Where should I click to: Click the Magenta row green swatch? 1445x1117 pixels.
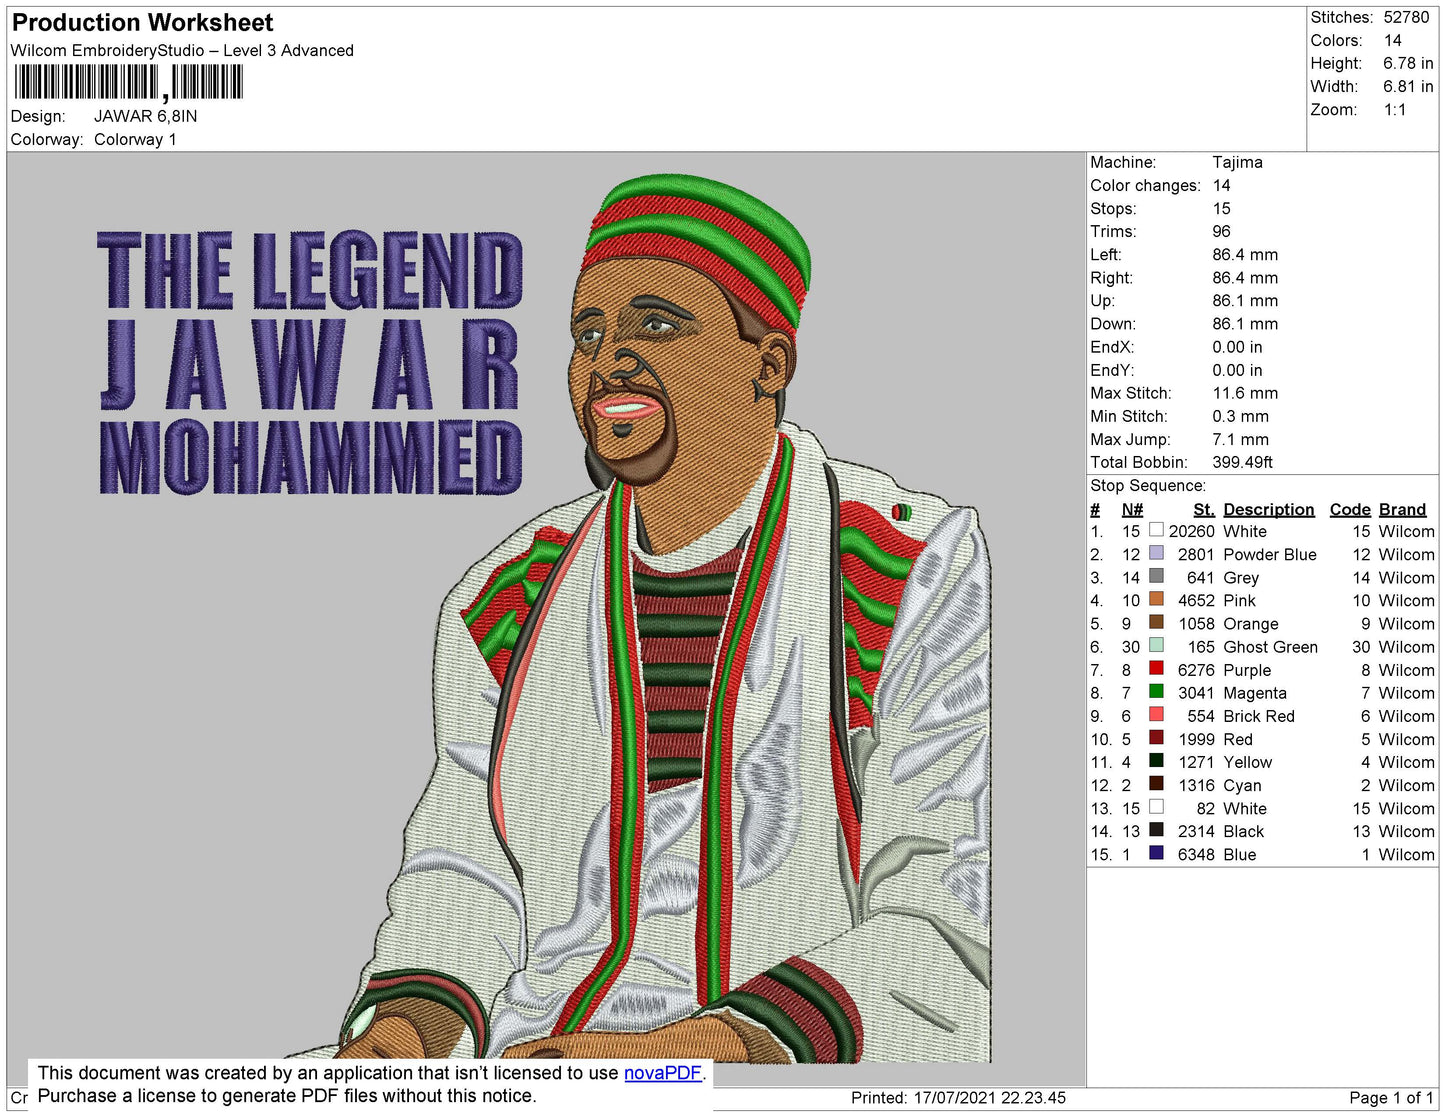click(x=1156, y=692)
